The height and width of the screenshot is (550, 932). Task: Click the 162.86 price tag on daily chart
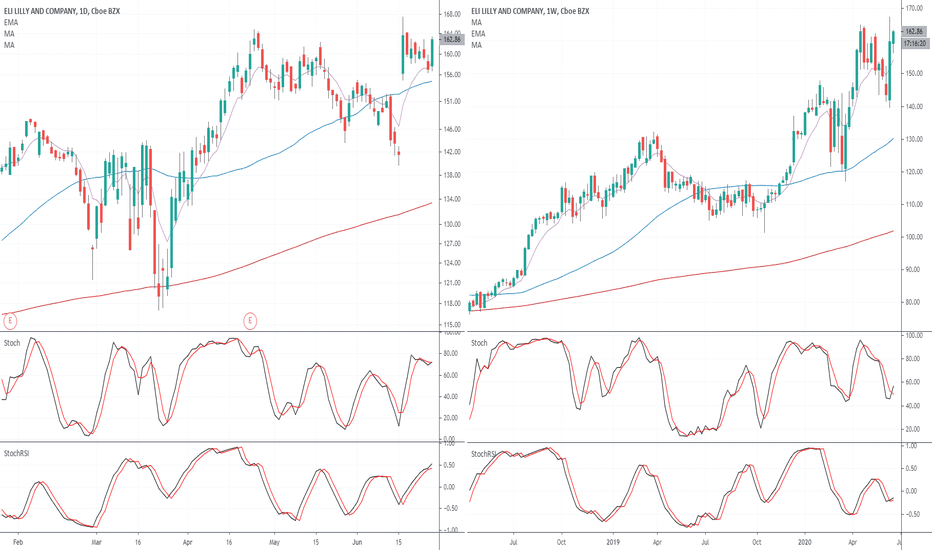(452, 39)
